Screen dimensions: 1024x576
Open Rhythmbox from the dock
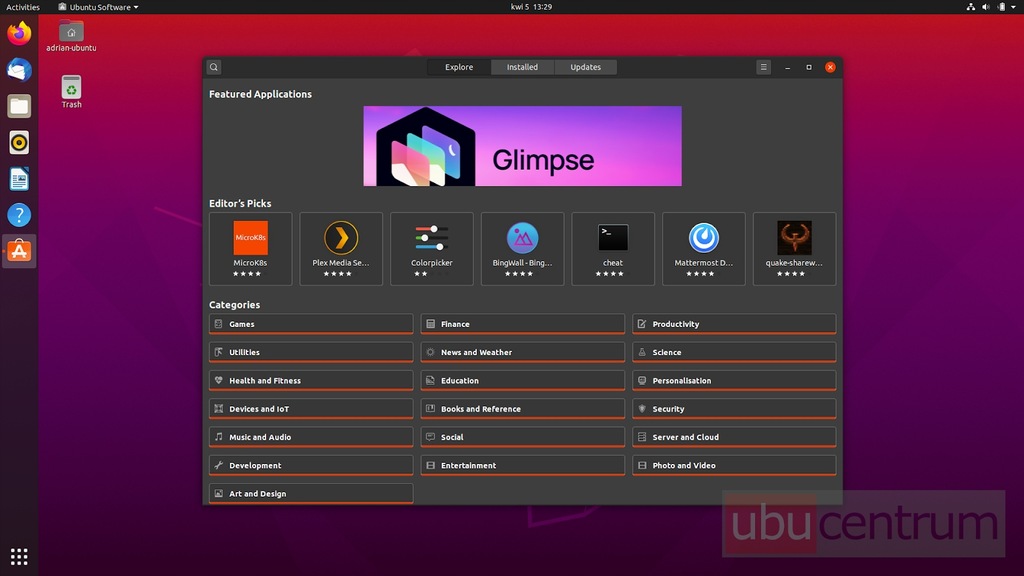point(19,142)
